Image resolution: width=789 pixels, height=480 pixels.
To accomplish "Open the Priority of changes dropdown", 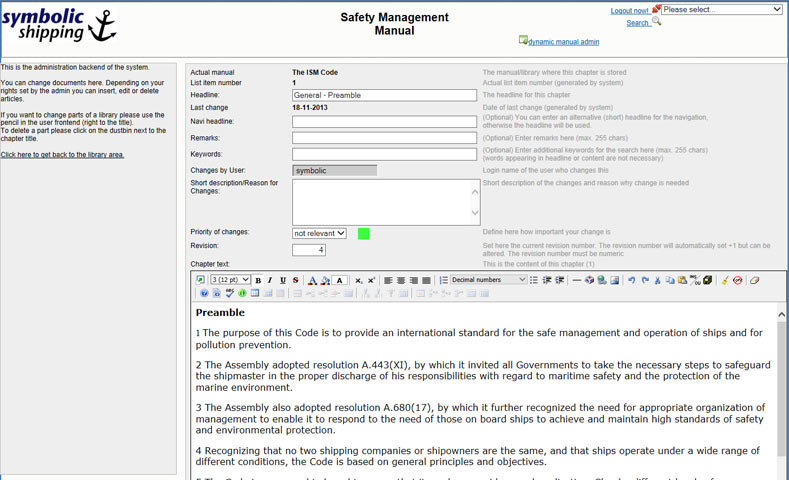I will coord(319,233).
